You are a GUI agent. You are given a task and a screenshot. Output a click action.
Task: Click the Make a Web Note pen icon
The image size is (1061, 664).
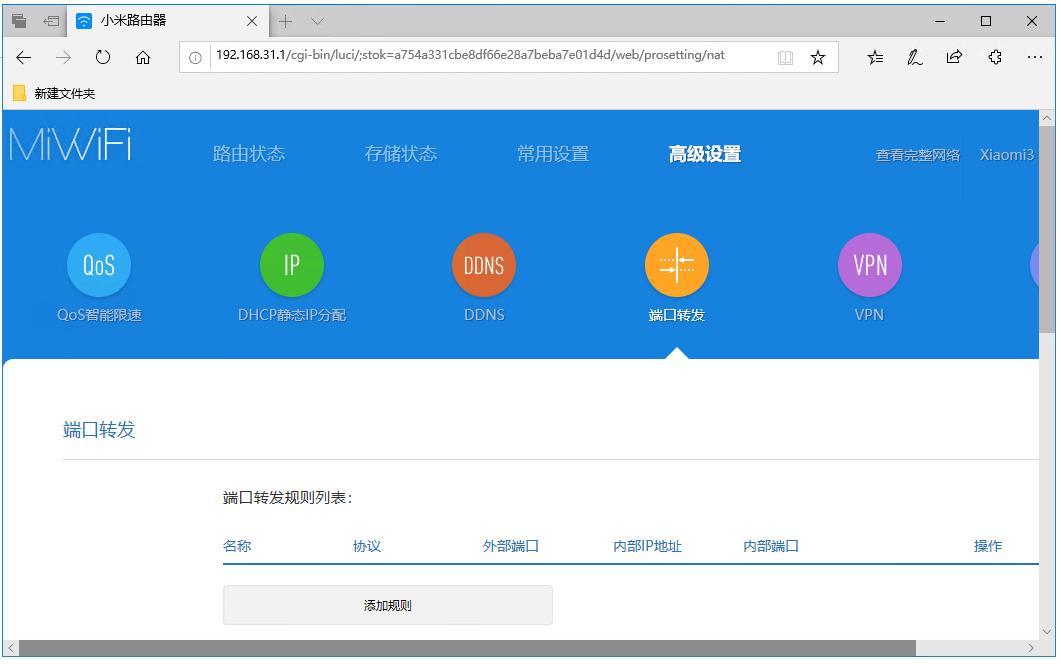pos(915,57)
